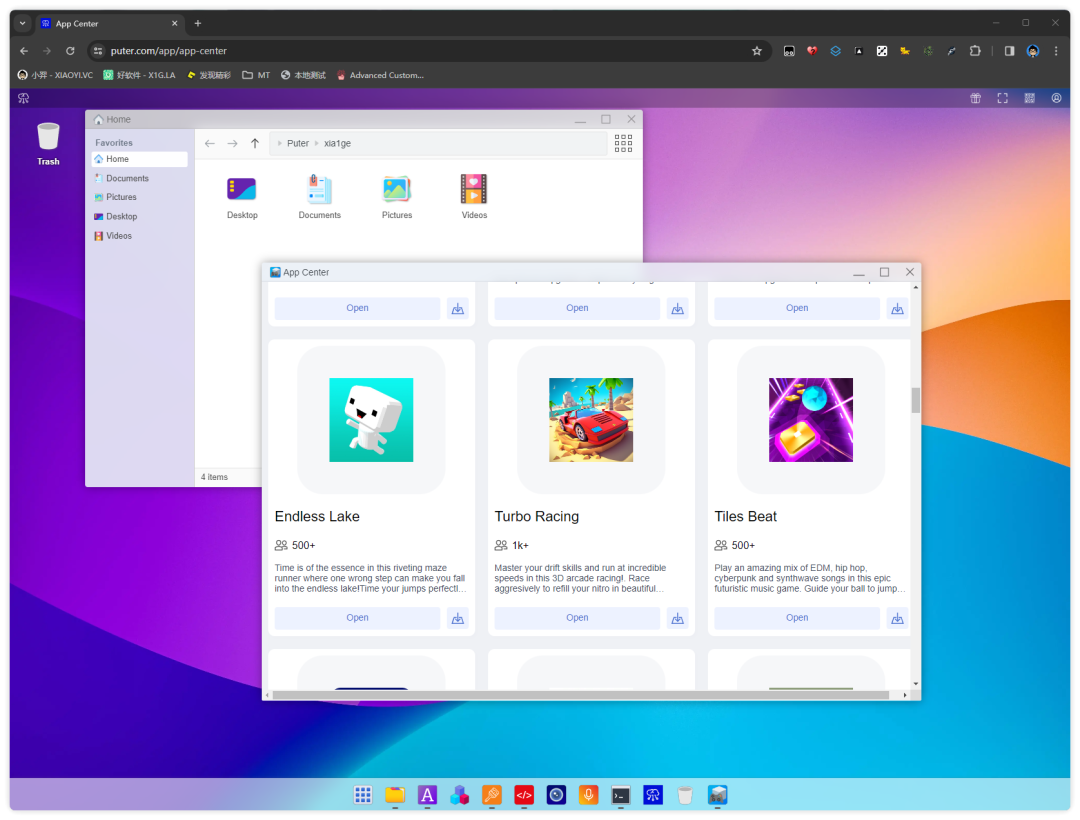Click the Tiles Beat app thumbnail
The height and width of the screenshot is (820, 1080).
tap(811, 420)
